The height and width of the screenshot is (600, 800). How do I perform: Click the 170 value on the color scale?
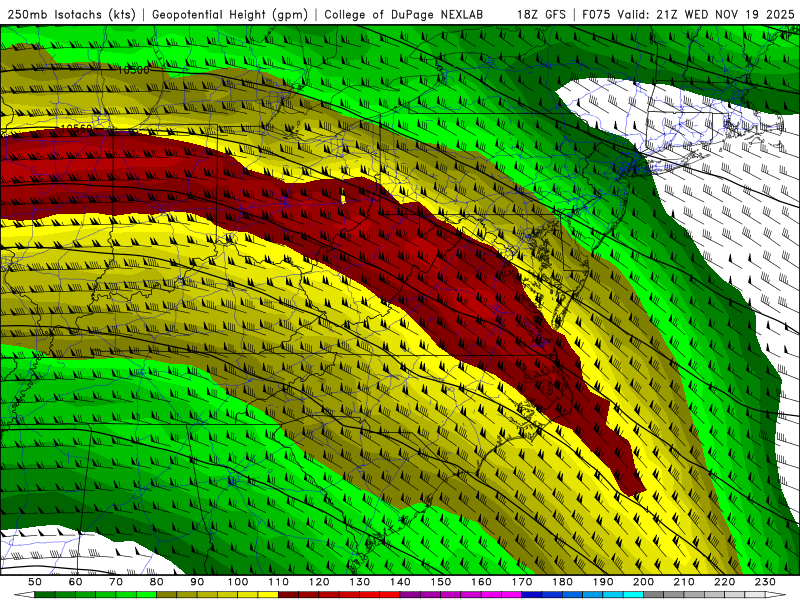click(522, 582)
